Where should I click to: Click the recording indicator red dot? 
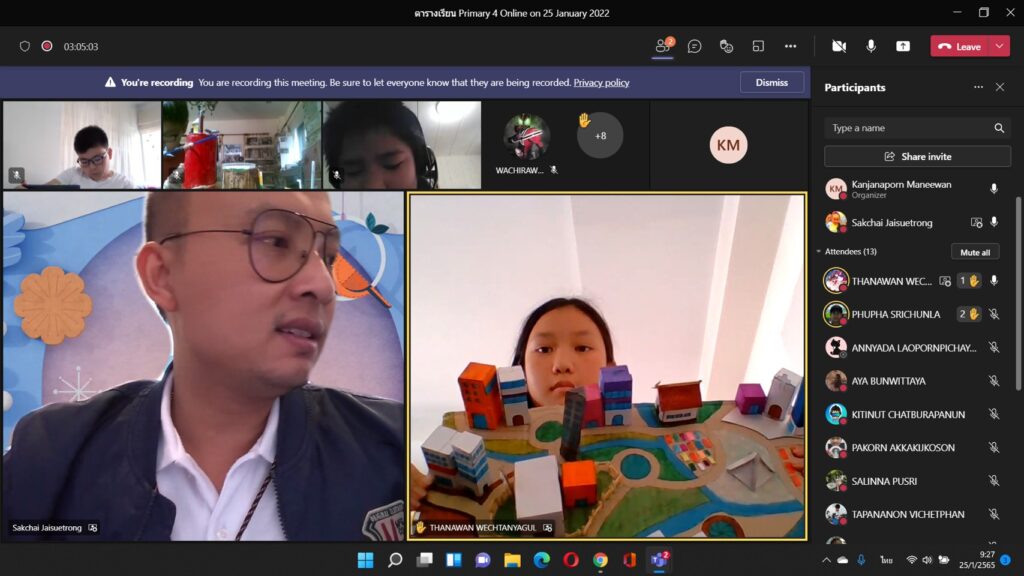(x=47, y=46)
